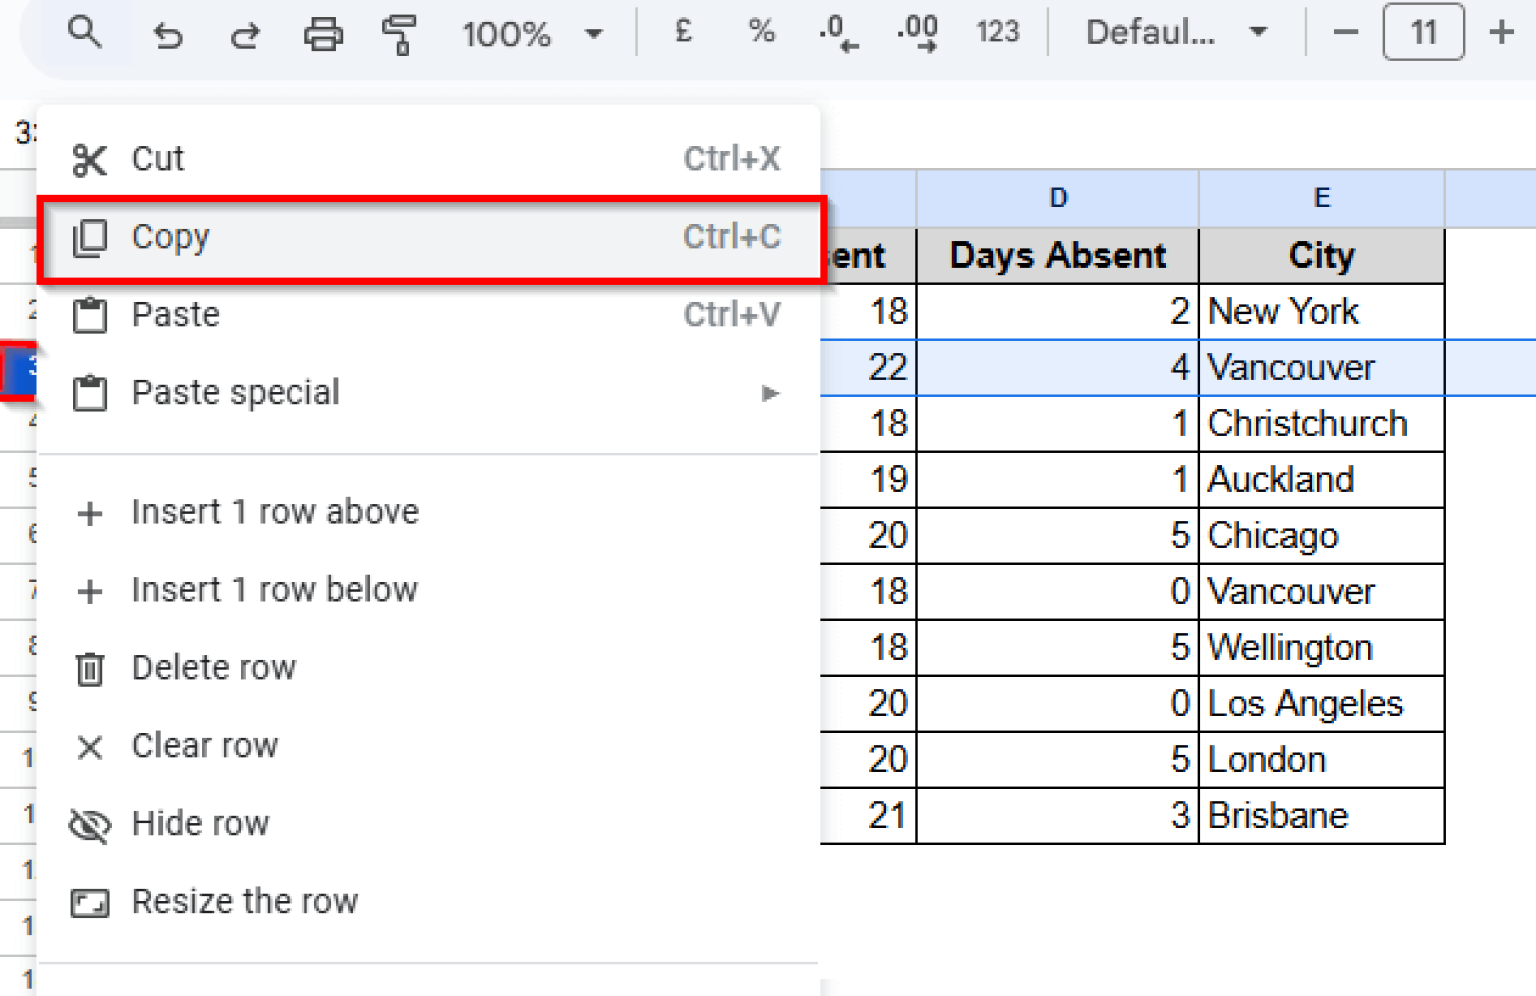Increase the font size
The width and height of the screenshot is (1536, 996).
click(x=1501, y=33)
